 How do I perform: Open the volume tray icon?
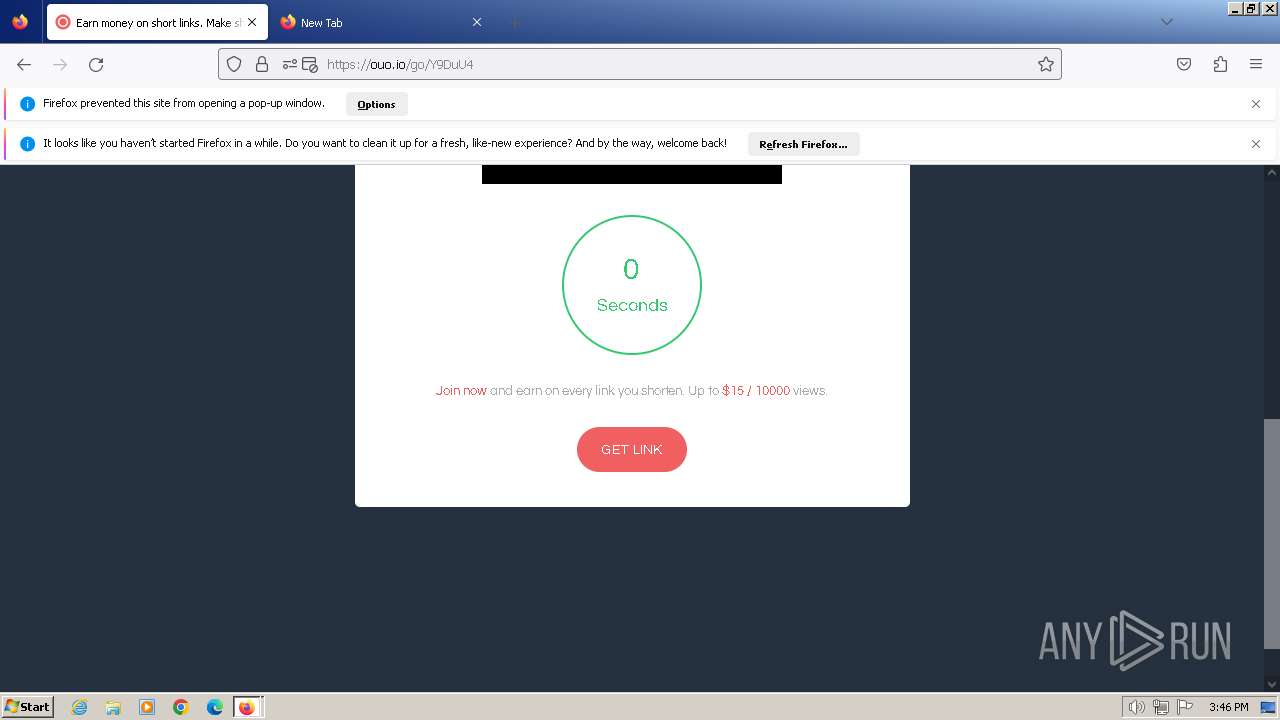click(x=1136, y=707)
